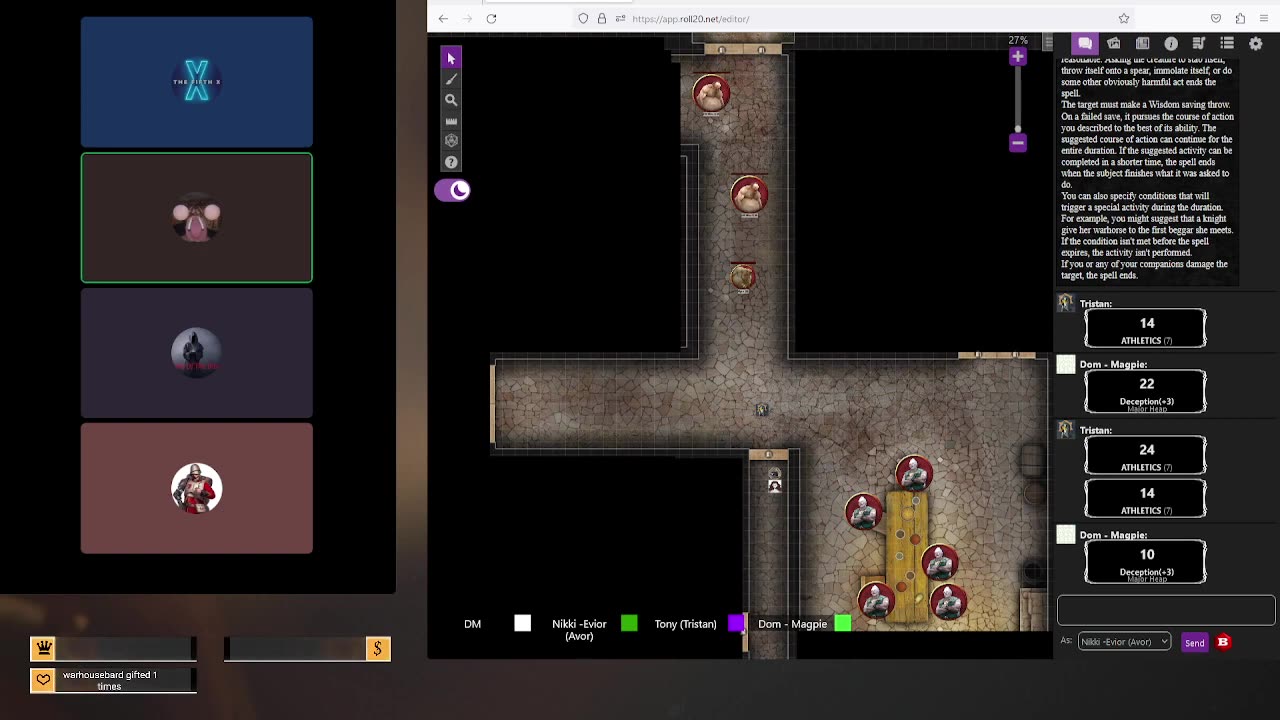Open the site permissions icon
The image size is (1280, 720).
point(620,18)
